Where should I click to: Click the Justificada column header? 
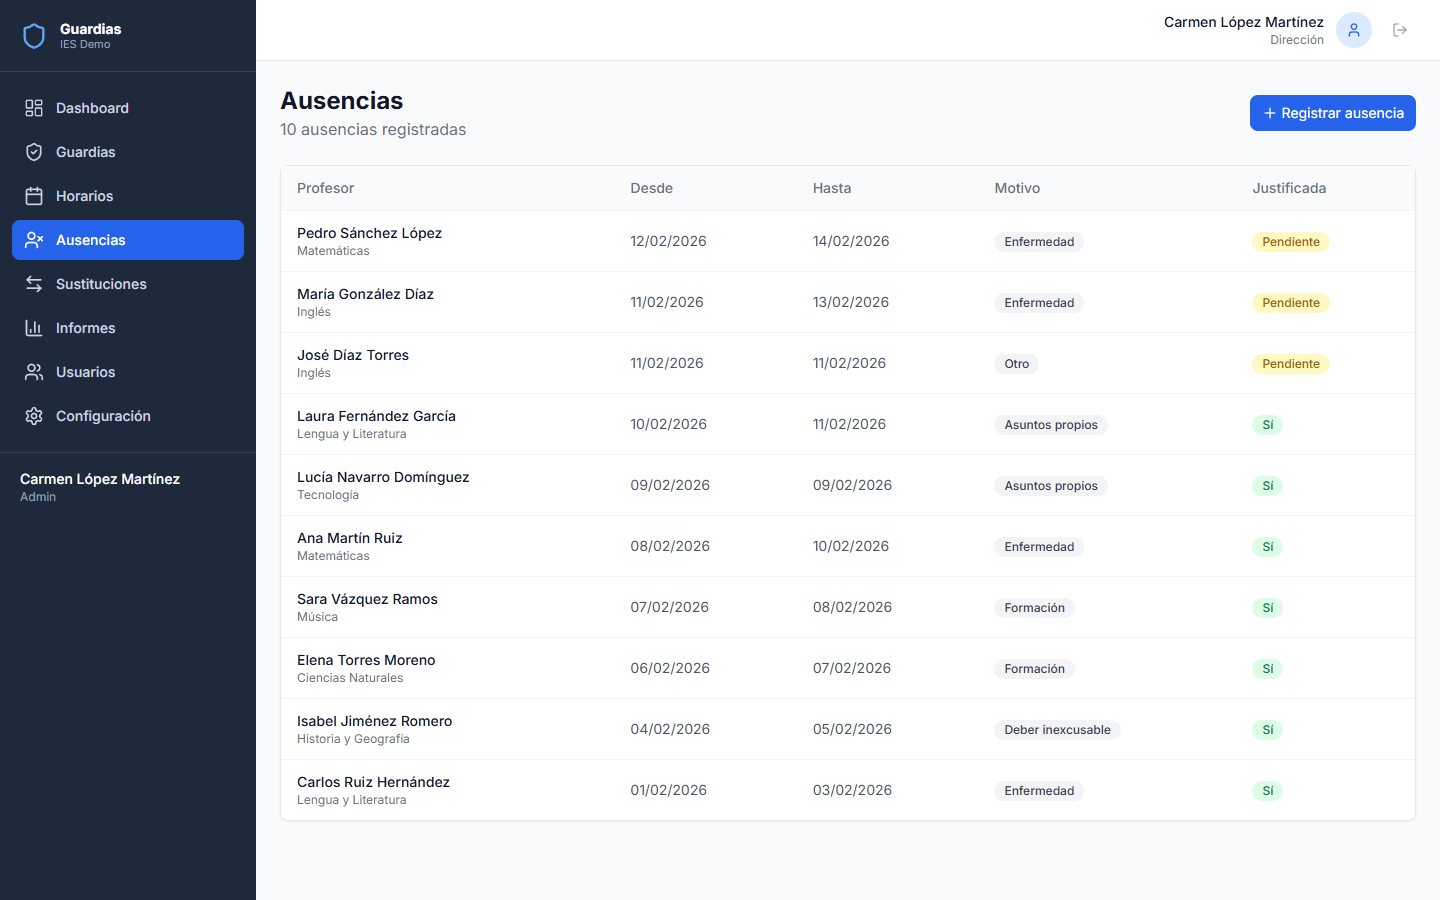pos(1289,188)
